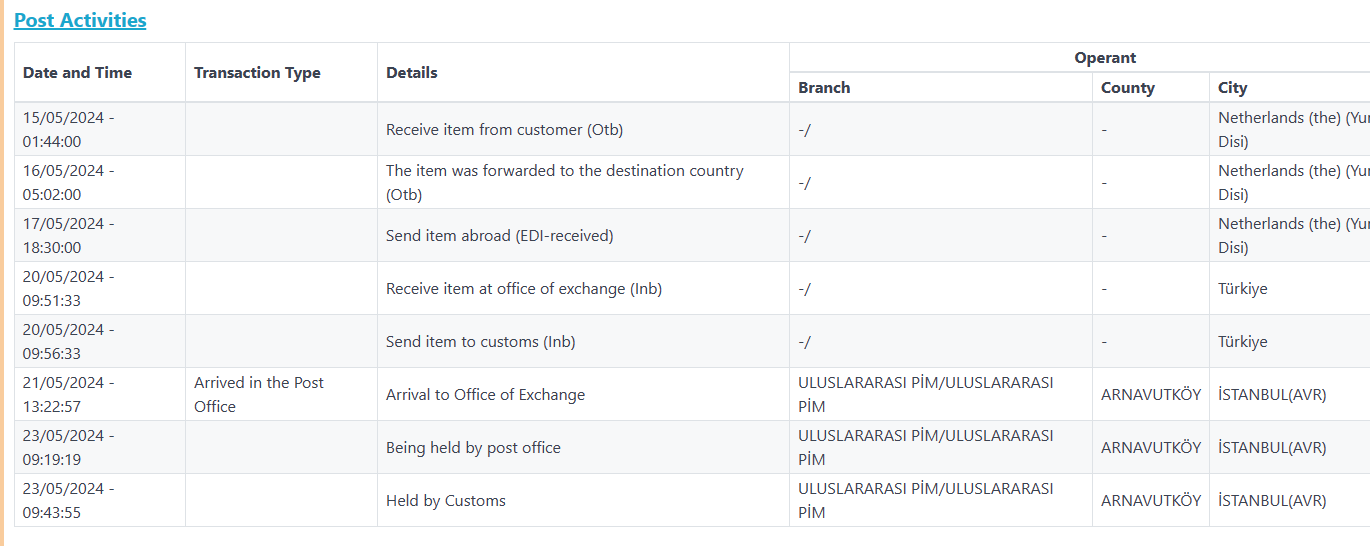Click Receive item at office of exchange
The image size is (1370, 546).
click(x=523, y=289)
